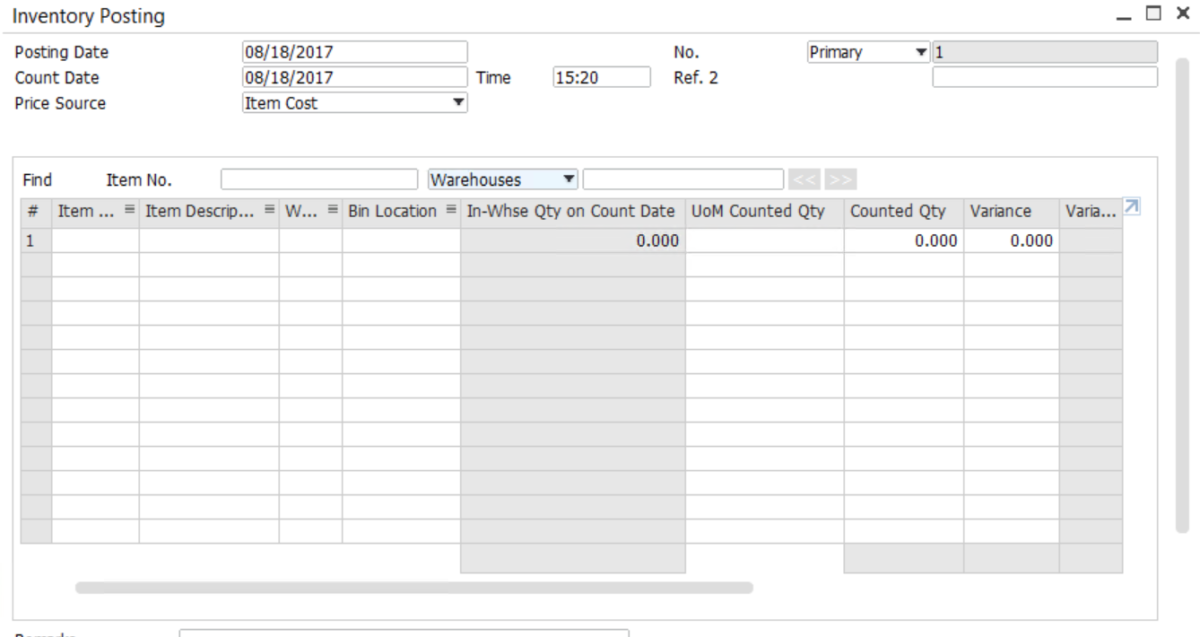Open the Price Source dropdown

pos(458,103)
